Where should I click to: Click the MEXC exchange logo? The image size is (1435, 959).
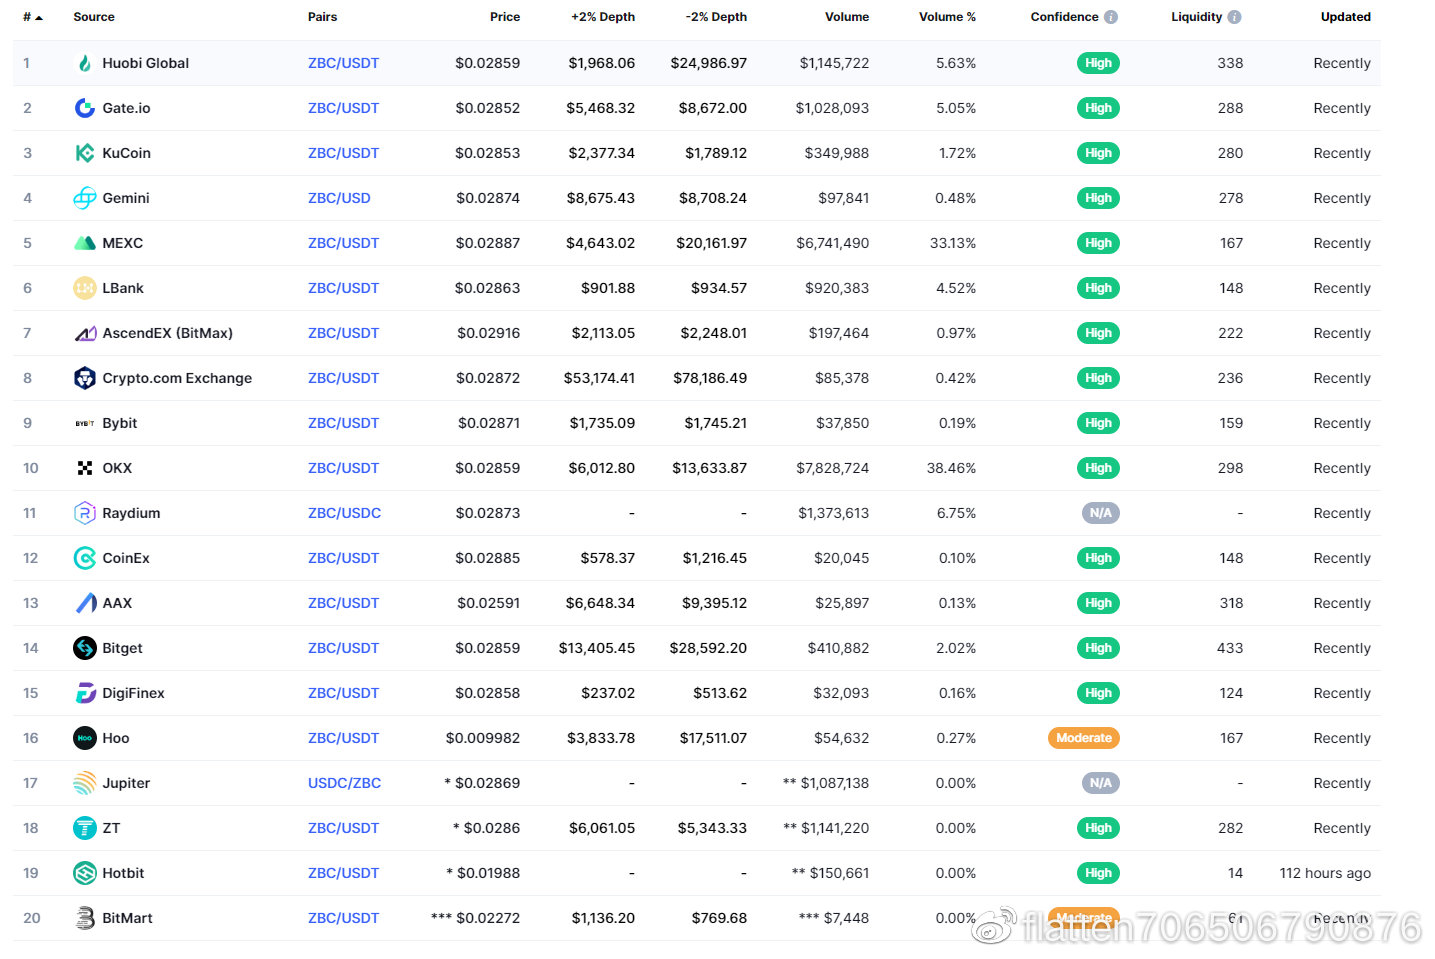pos(85,243)
